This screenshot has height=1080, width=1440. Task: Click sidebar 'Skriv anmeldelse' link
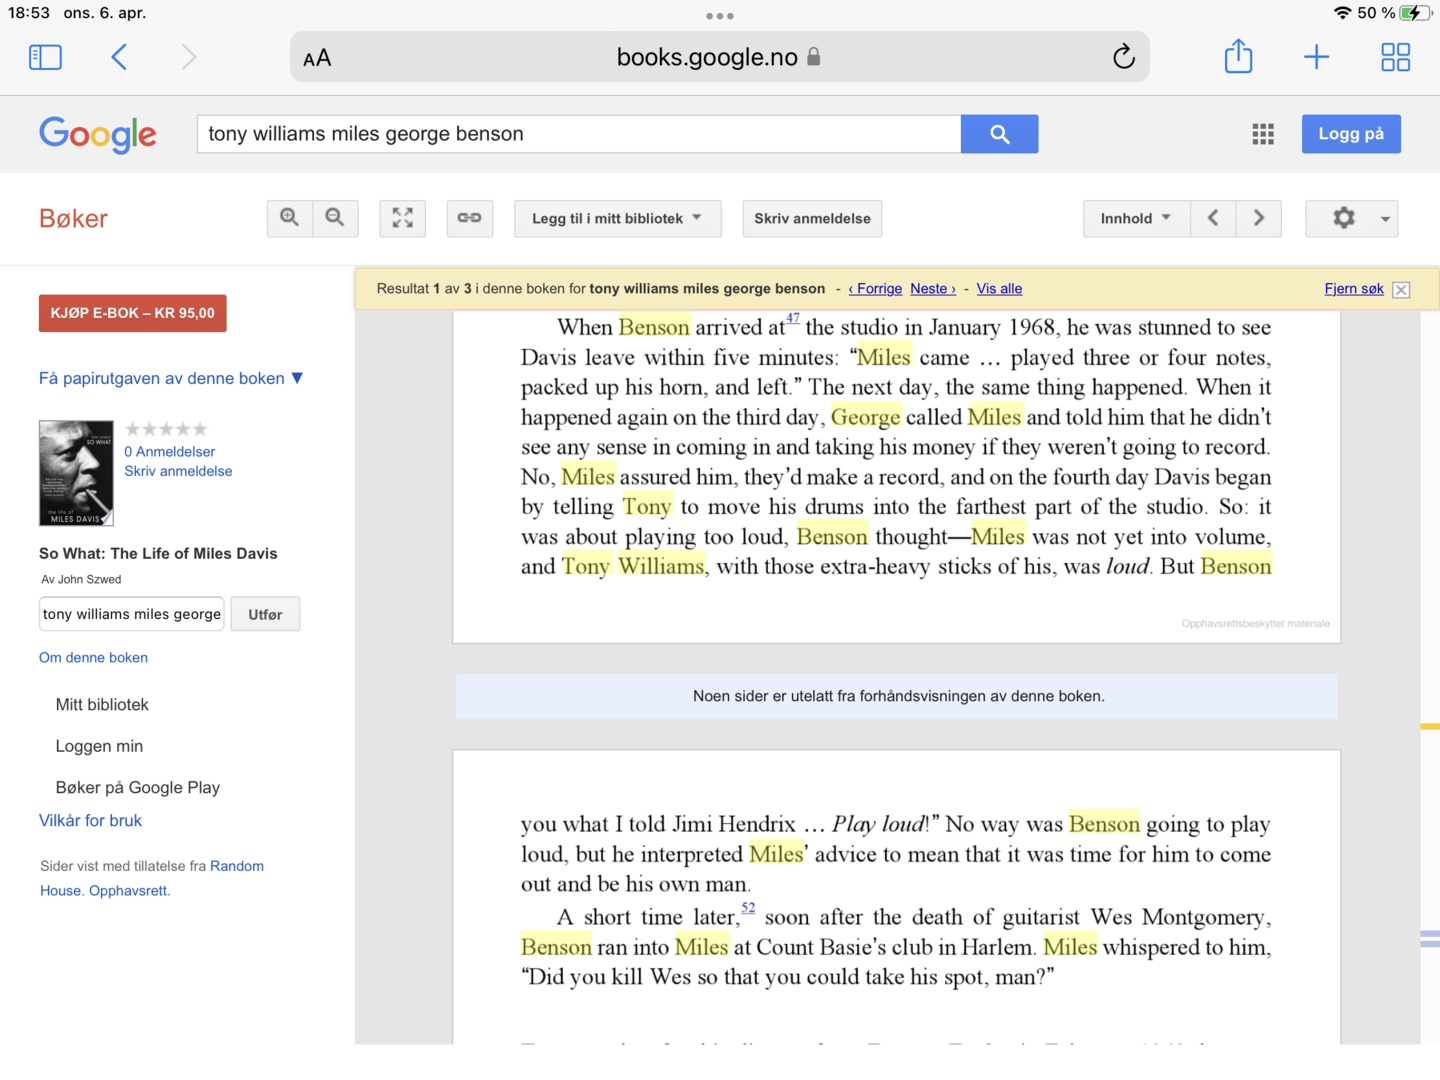178,471
